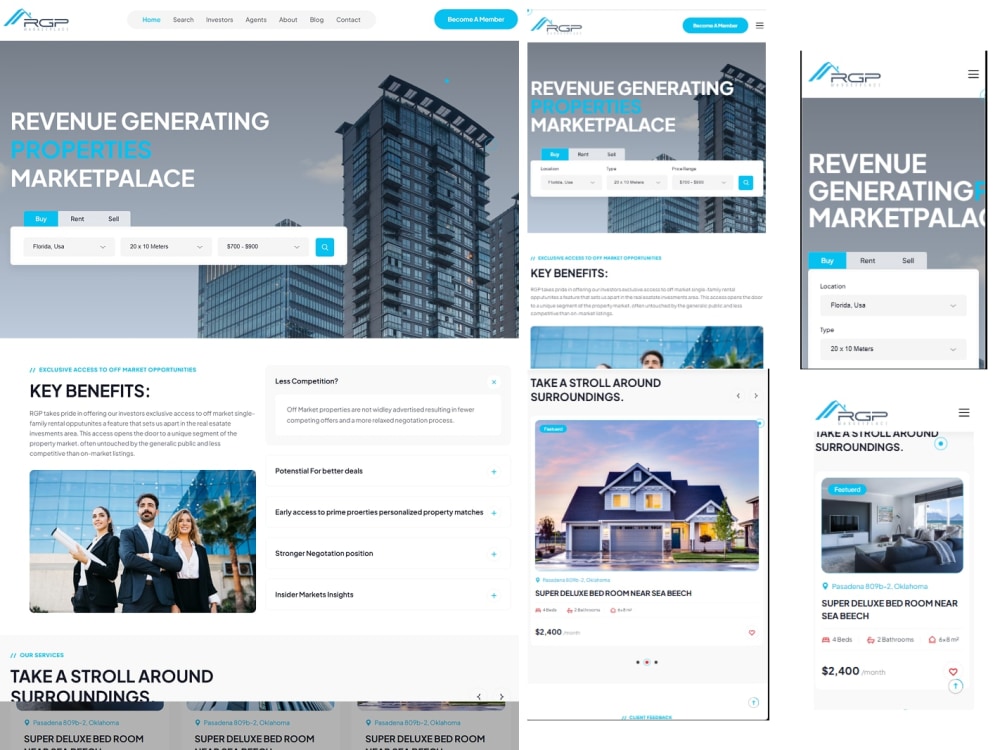Click RGP logo in bottom mobile view
The image size is (1000, 750).
click(851, 413)
